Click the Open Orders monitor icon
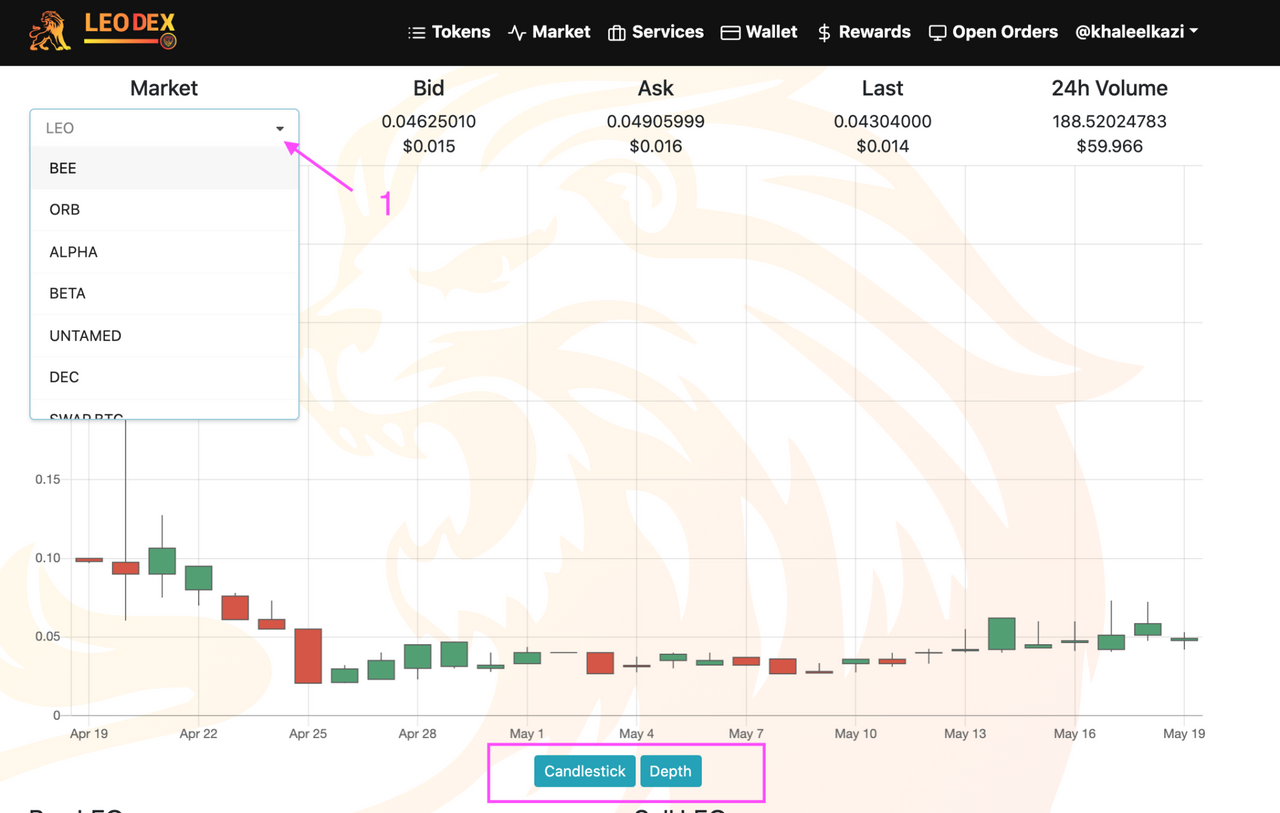The image size is (1280, 813). click(x=937, y=31)
